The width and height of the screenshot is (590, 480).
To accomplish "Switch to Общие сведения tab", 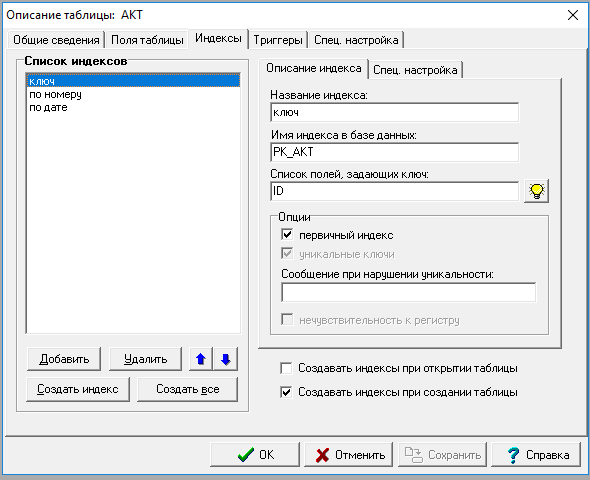I will pyautogui.click(x=56, y=40).
